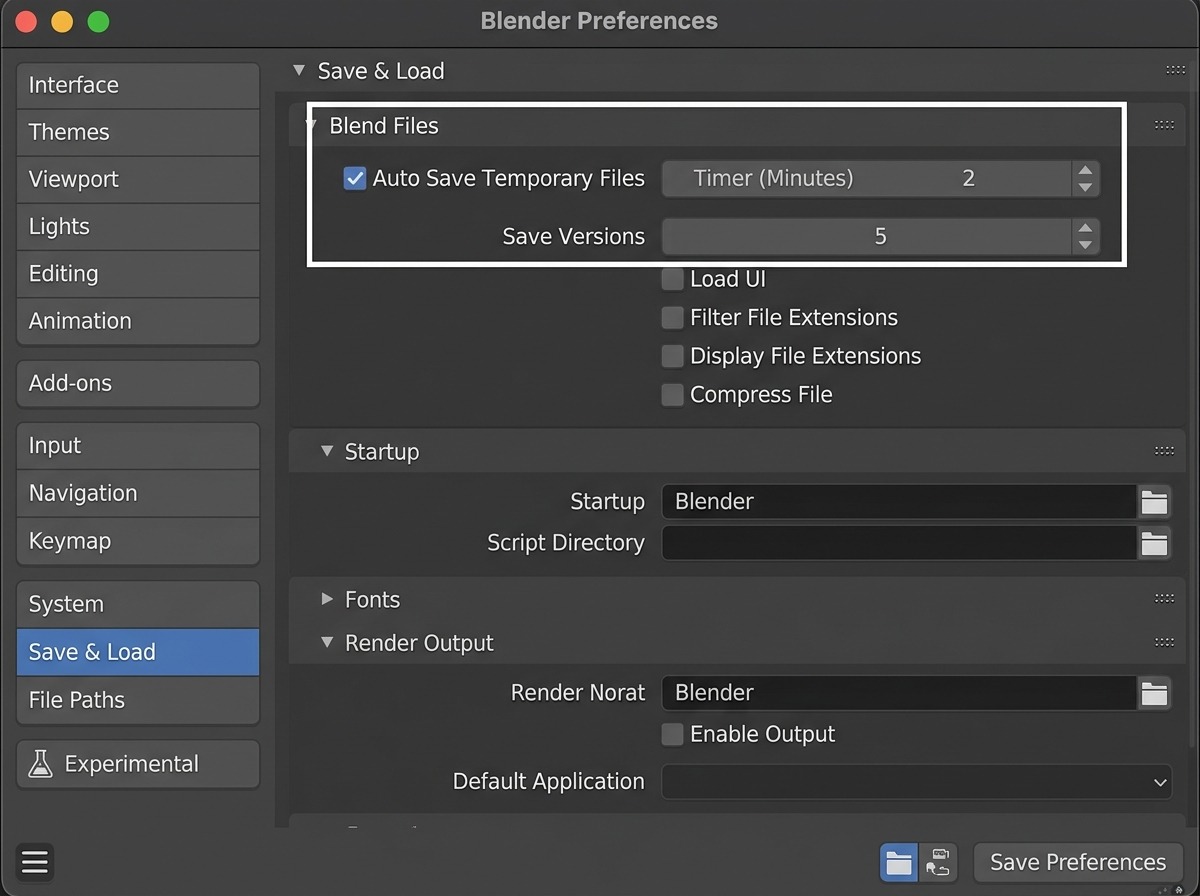Click the Save Preferences button

[x=1078, y=862]
